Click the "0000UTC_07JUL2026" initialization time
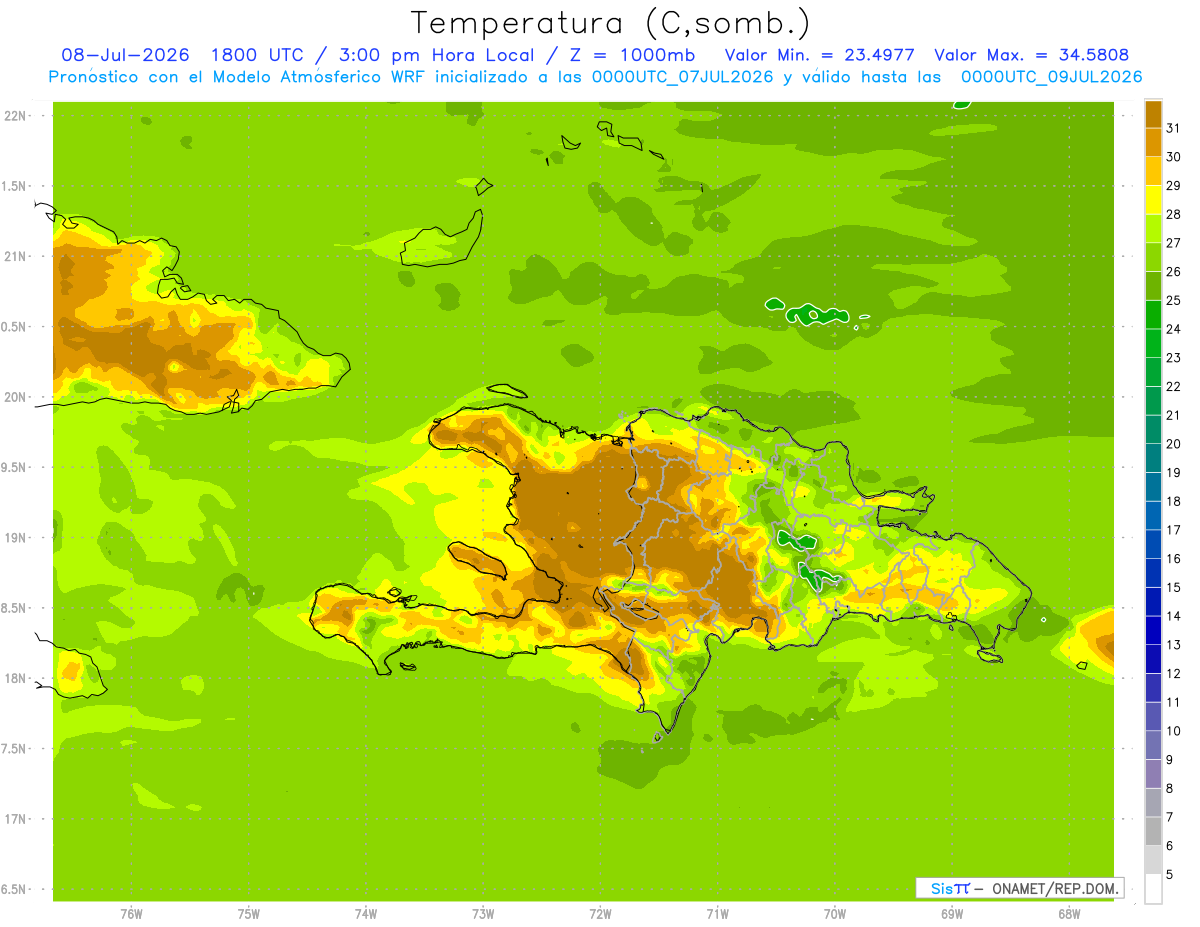The image size is (1200, 927). click(x=683, y=77)
